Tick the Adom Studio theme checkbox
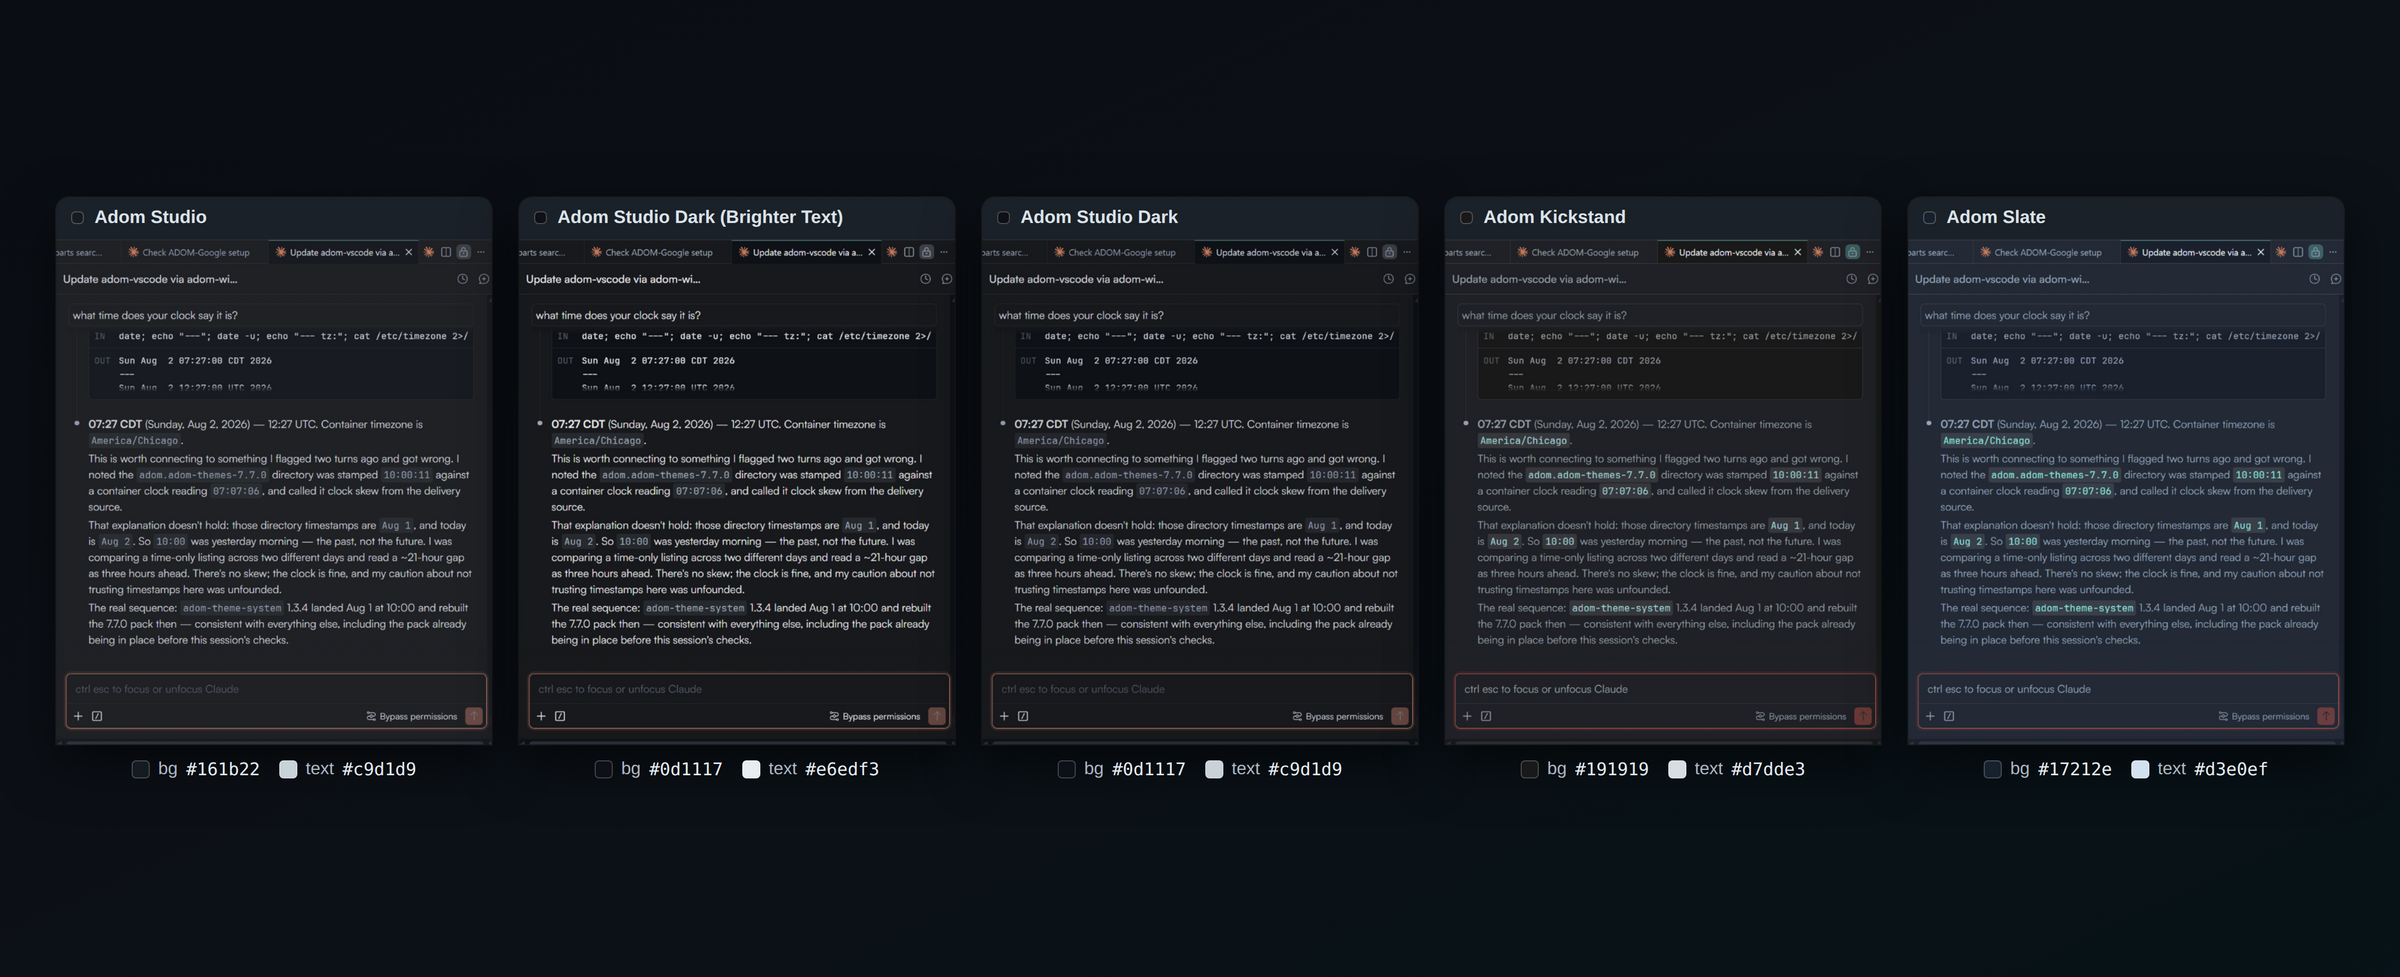Viewport: 2400px width, 977px height. tap(77, 218)
